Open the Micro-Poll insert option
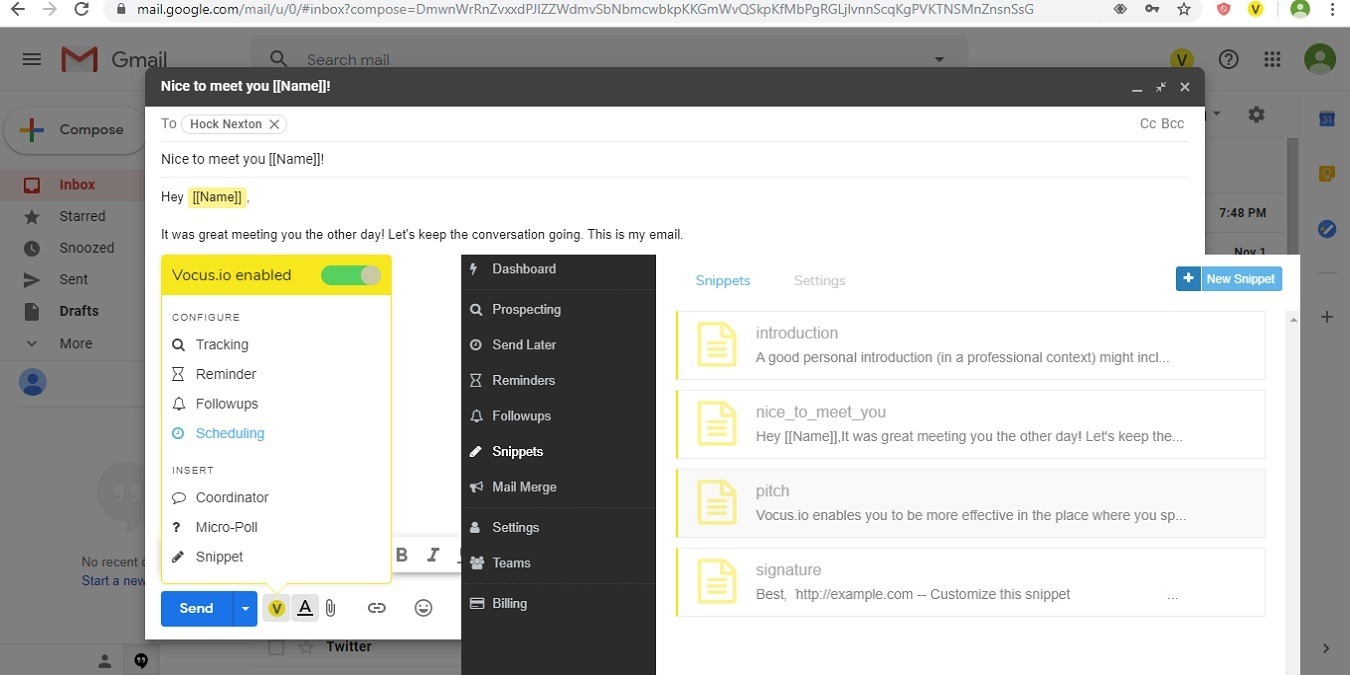This screenshot has width=1350, height=675. 228,527
